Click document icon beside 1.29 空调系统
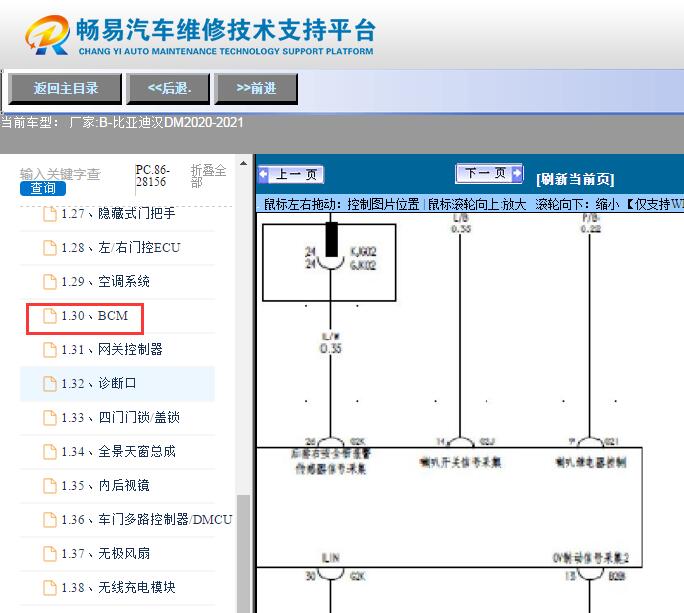 coord(50,282)
